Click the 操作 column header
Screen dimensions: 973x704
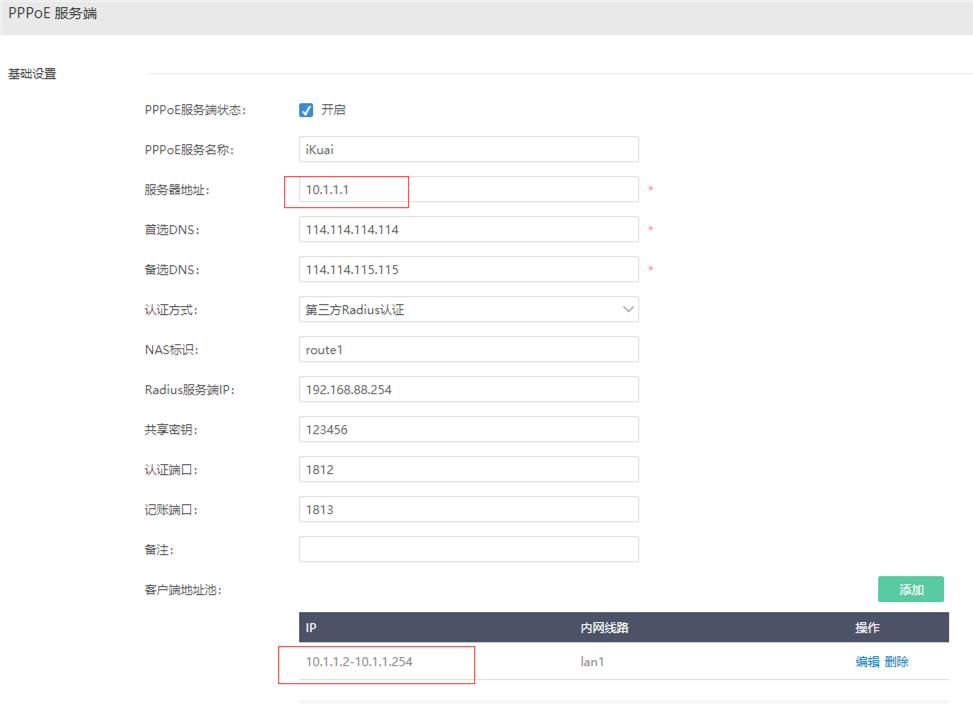(x=867, y=628)
